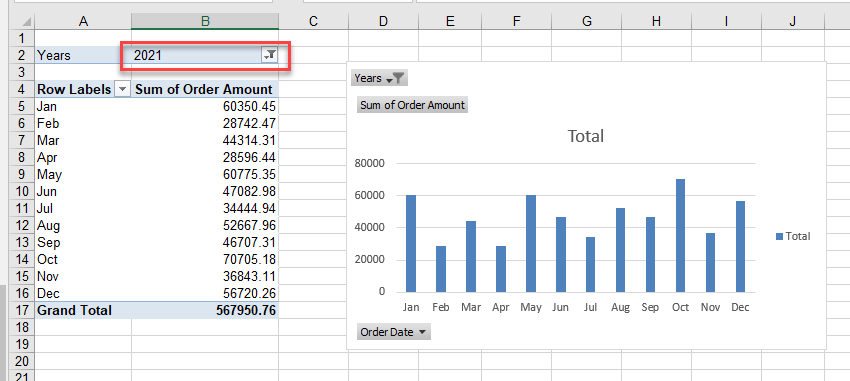Select the Jun row label cell

pos(83,191)
